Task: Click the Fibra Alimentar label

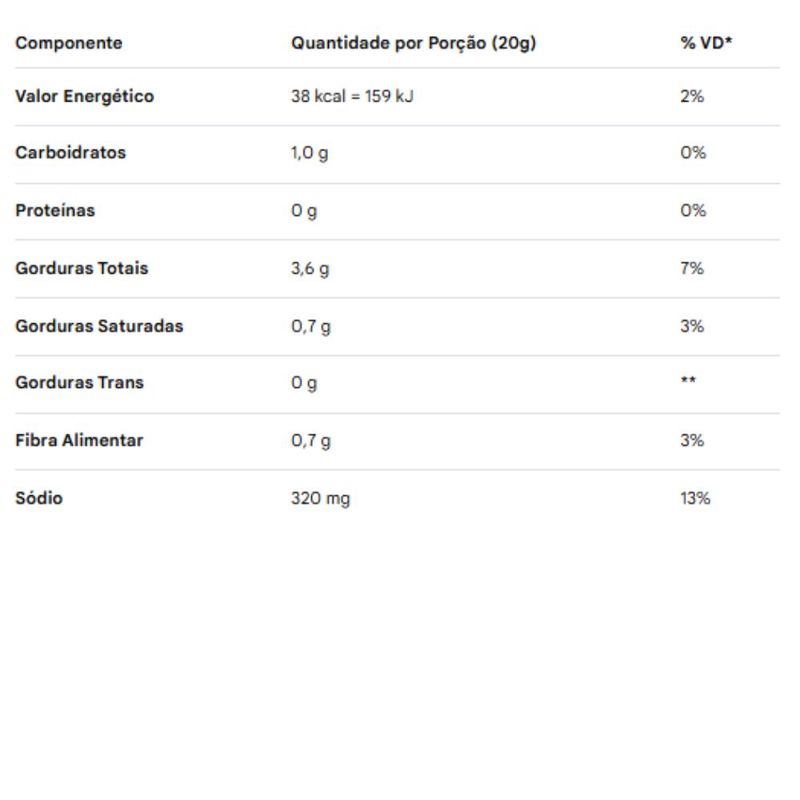Action: (x=79, y=440)
